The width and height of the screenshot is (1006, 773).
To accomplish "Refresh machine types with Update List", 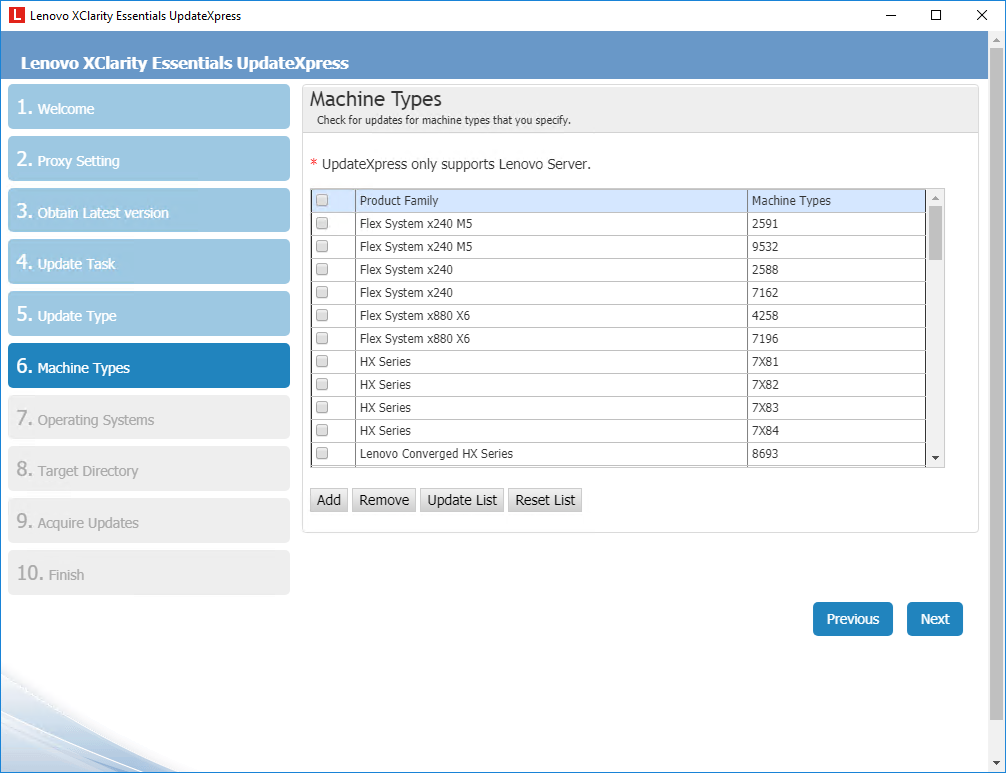I will point(462,500).
